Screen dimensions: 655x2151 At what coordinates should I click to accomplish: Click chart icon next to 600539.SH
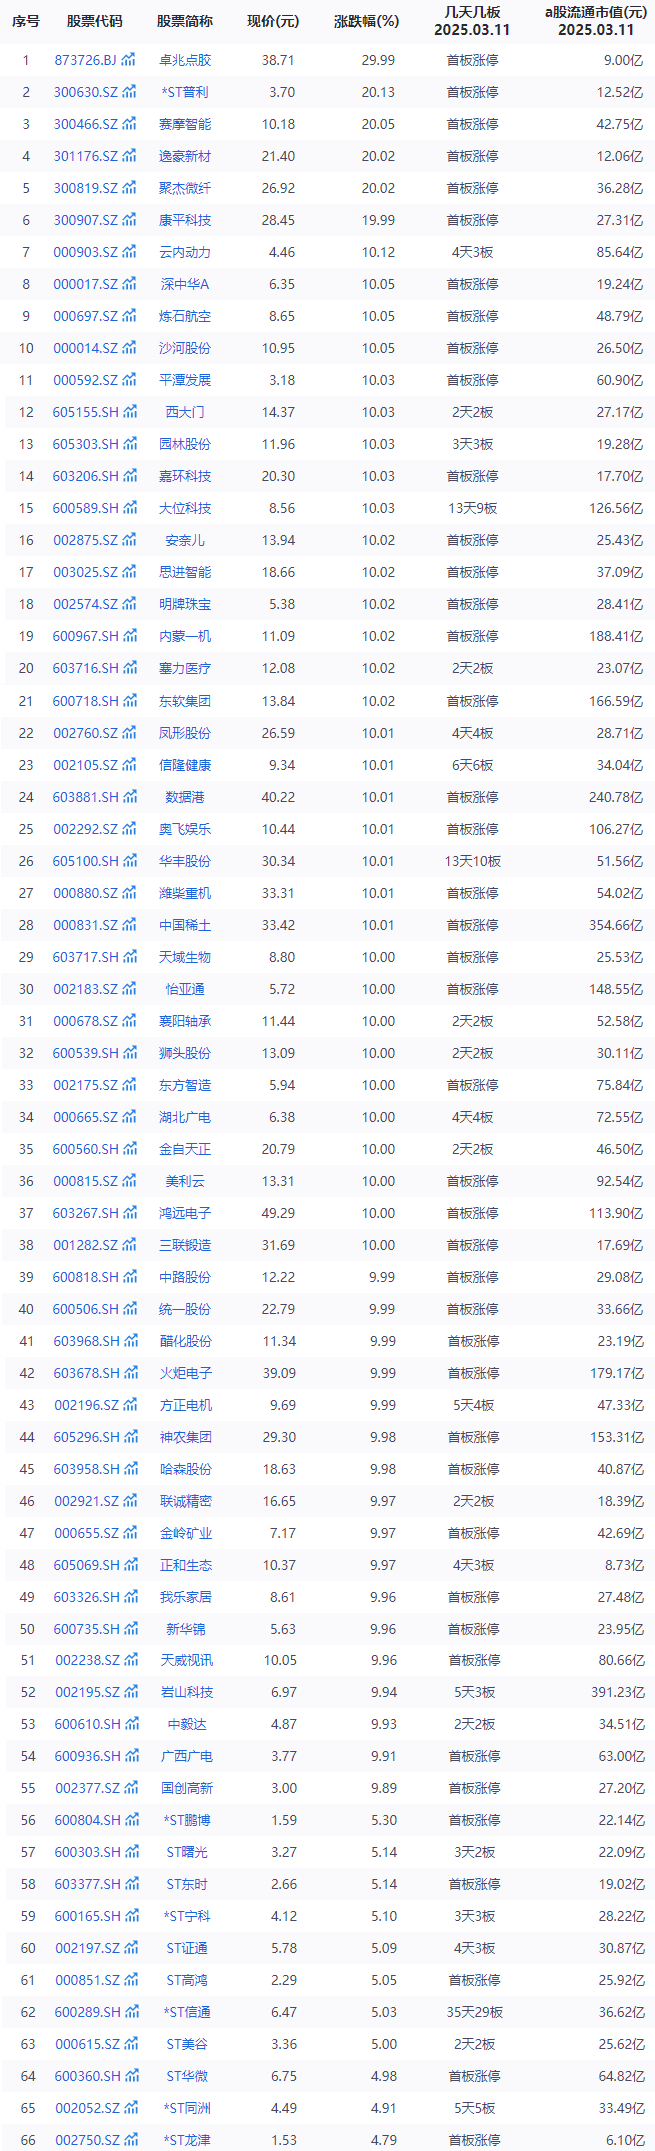click(129, 1053)
